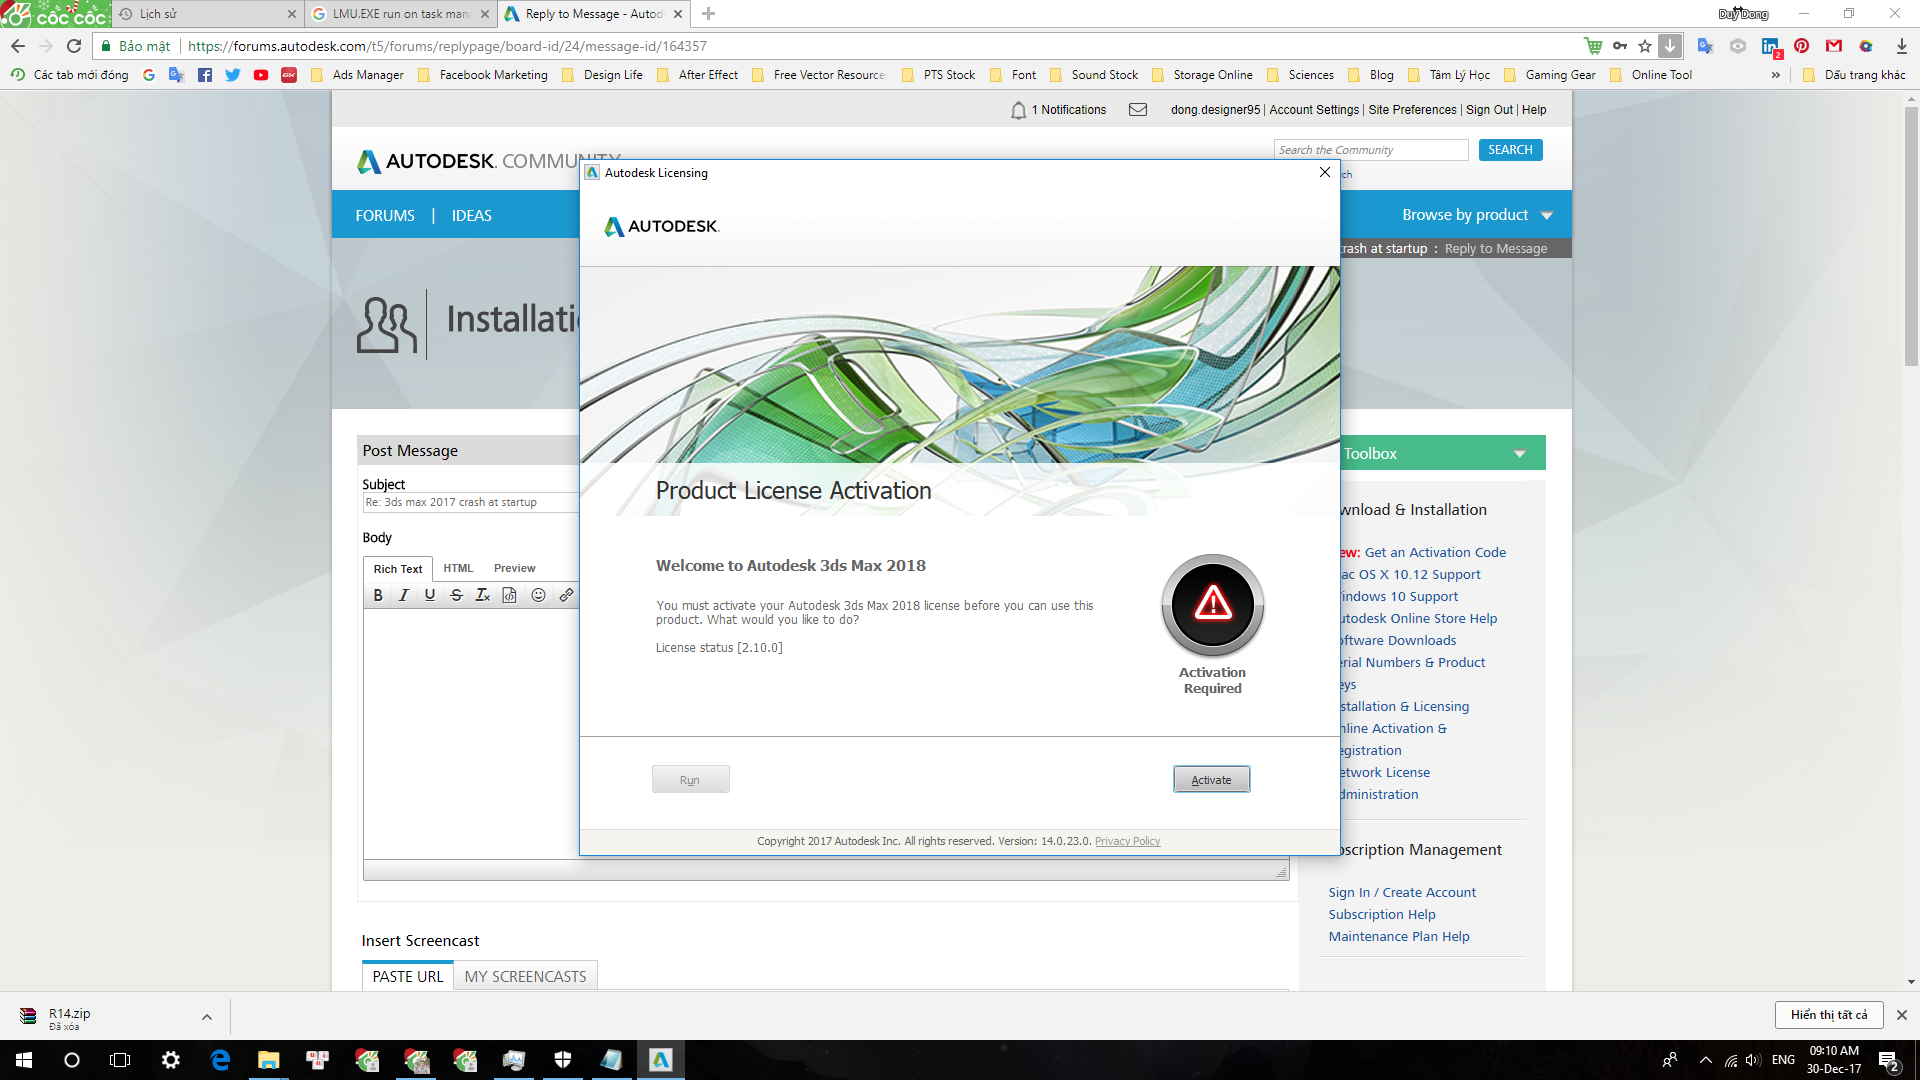Image resolution: width=1920 pixels, height=1080 pixels.
Task: Open File Explorer from the taskbar
Action: 268,1060
